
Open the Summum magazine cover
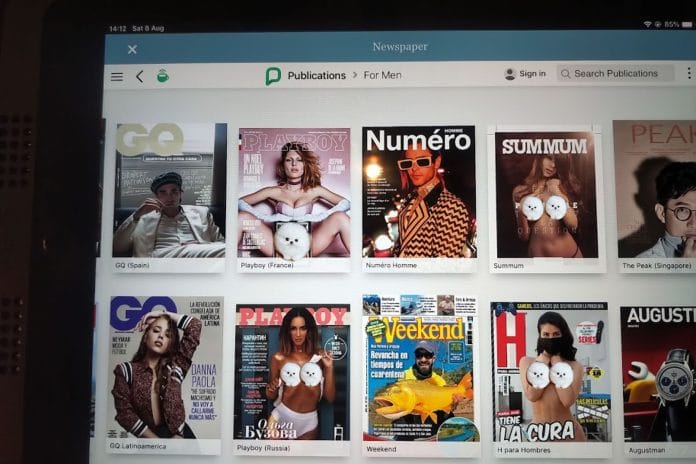point(546,194)
